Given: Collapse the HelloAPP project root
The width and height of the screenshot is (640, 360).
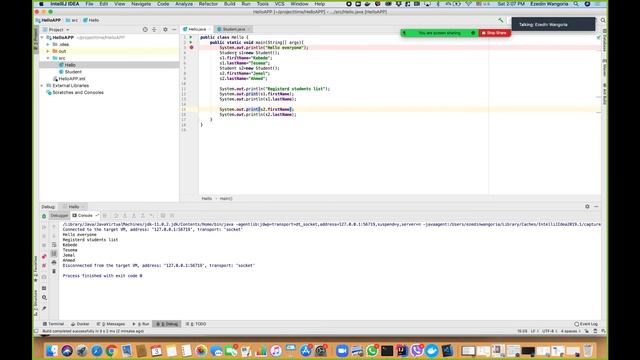Looking at the screenshot, I should [42, 38].
